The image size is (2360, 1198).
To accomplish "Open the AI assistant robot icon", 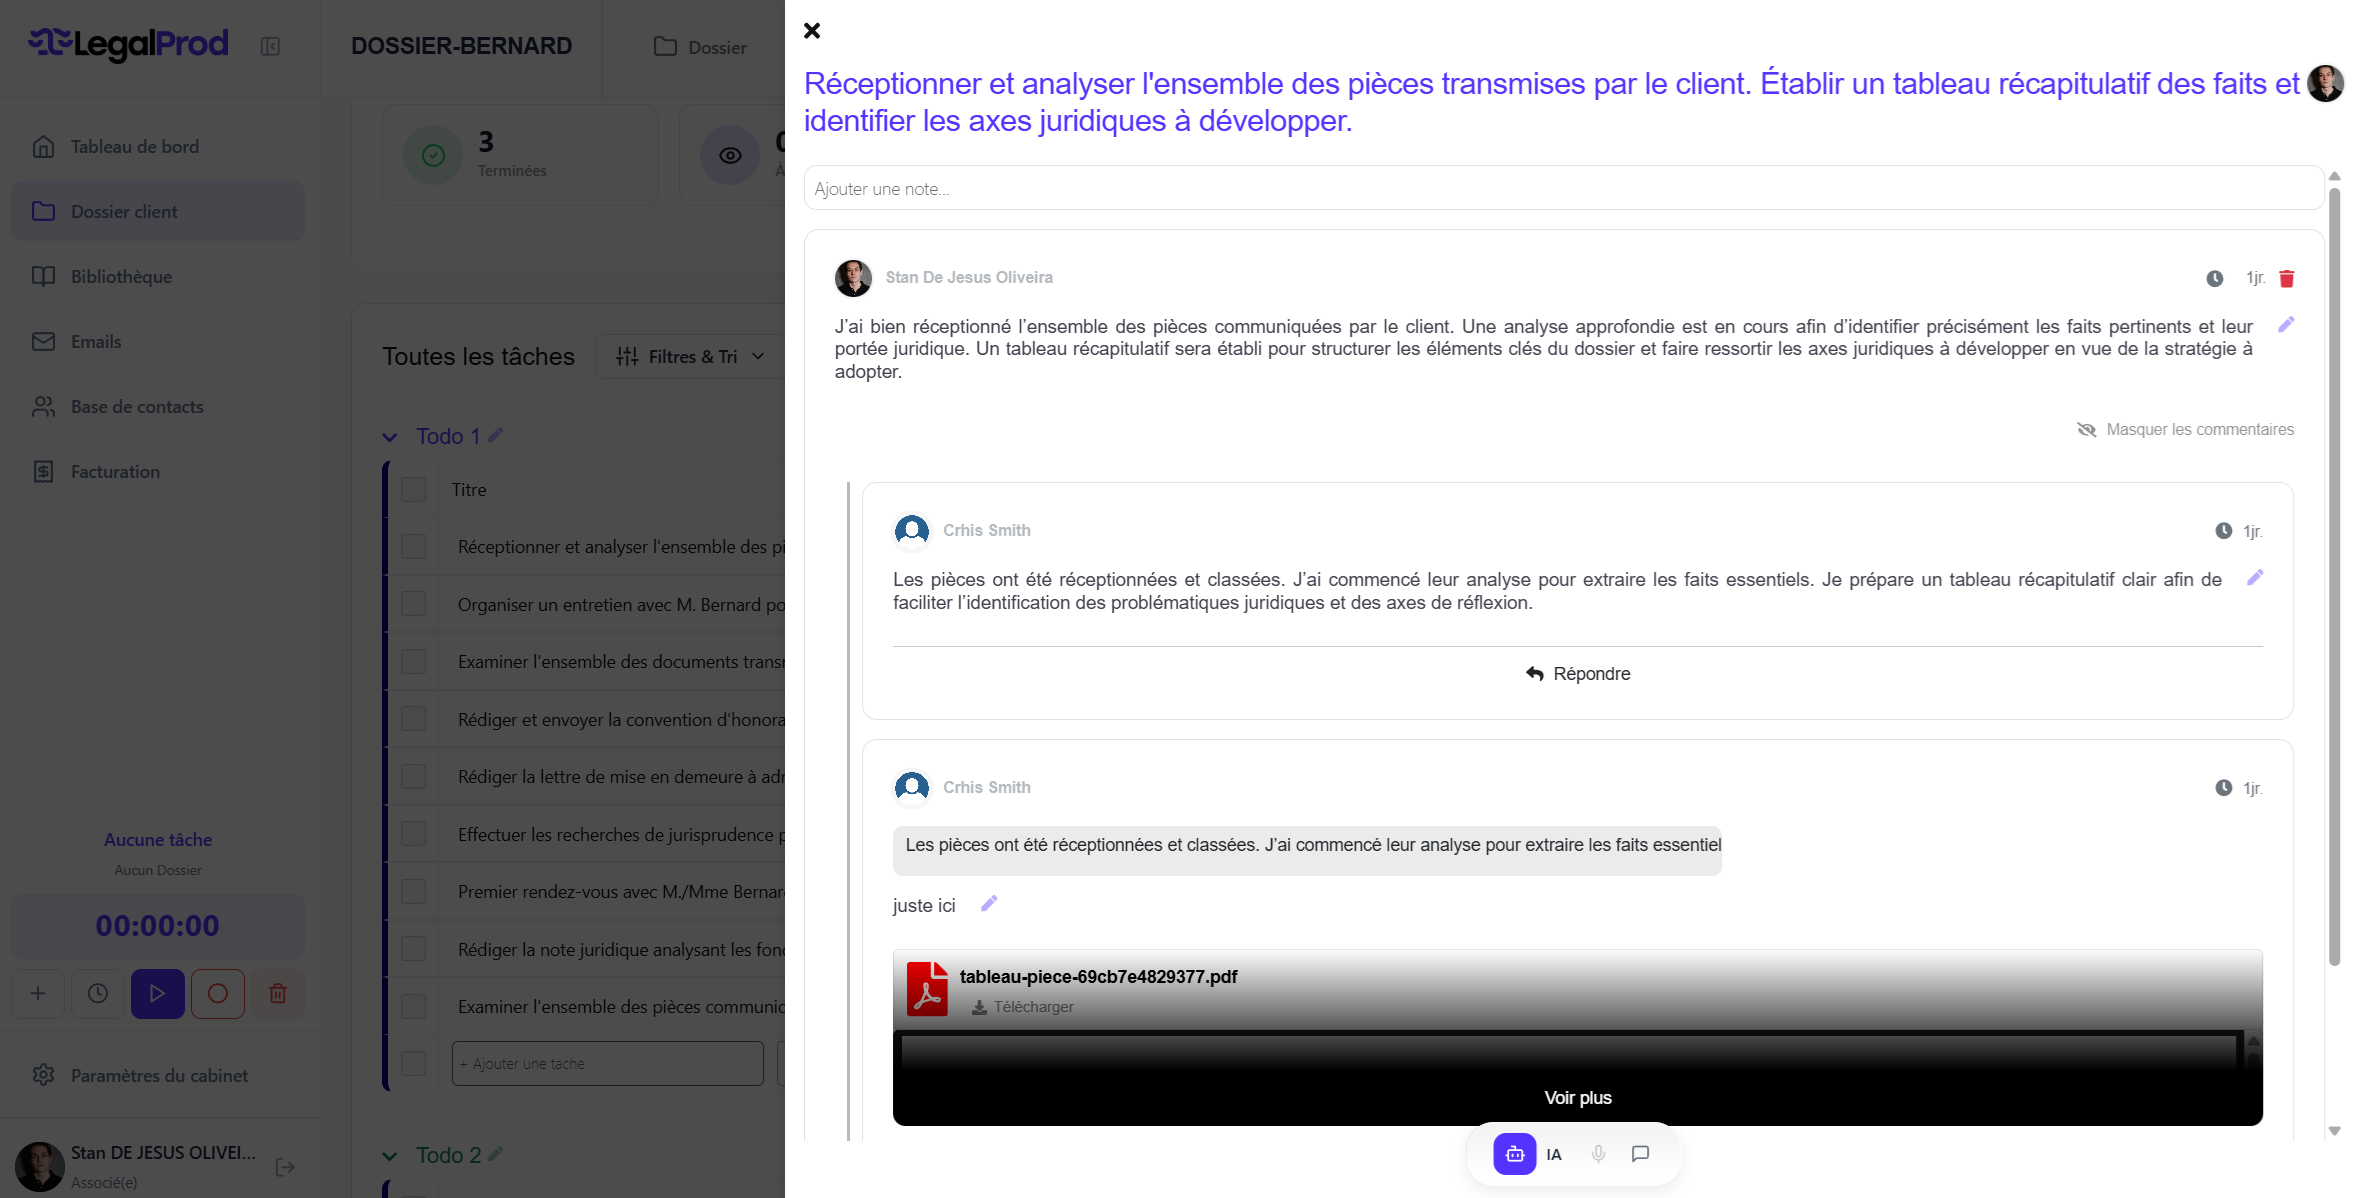I will 1514,1153.
